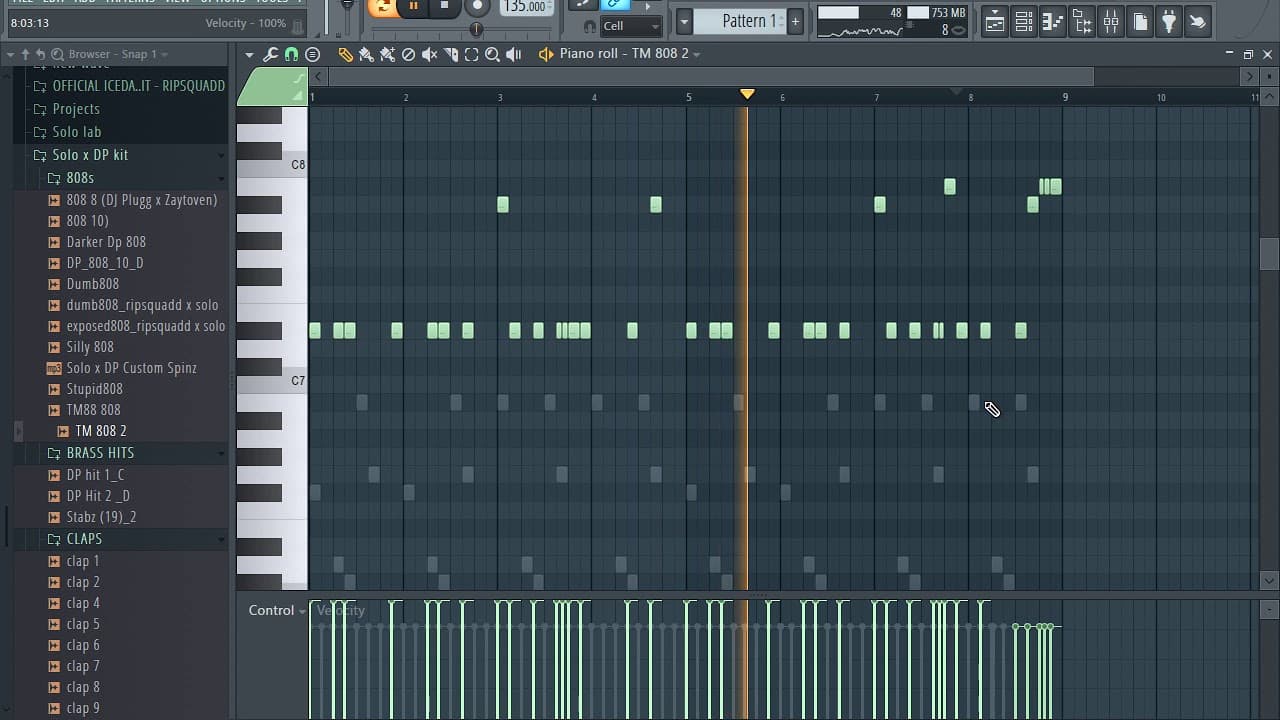Click the C7 piano key
Screen dimensions: 1280x720
(272, 381)
